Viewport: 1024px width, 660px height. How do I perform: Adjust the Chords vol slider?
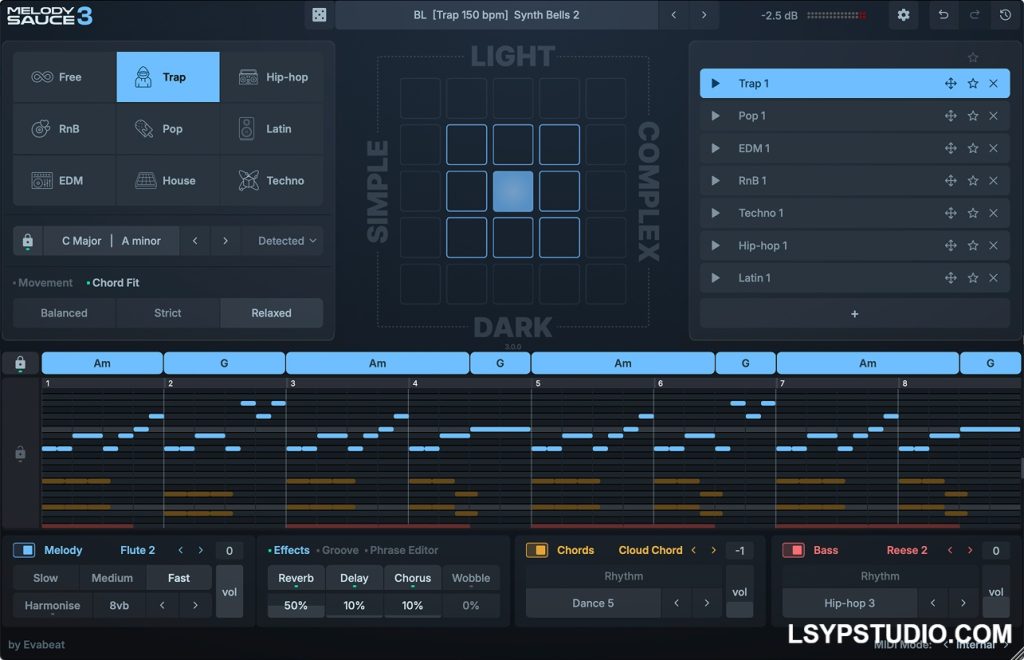click(x=739, y=591)
